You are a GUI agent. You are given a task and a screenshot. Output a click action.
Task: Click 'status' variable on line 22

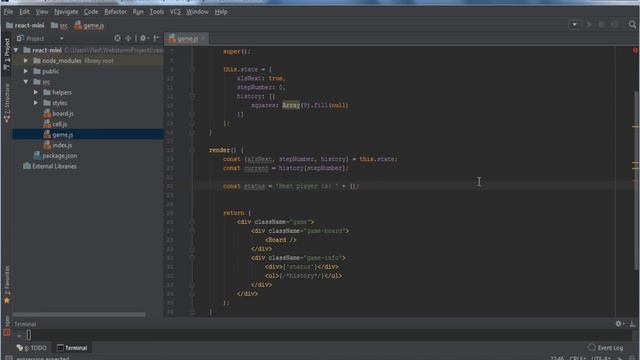[x=254, y=186]
